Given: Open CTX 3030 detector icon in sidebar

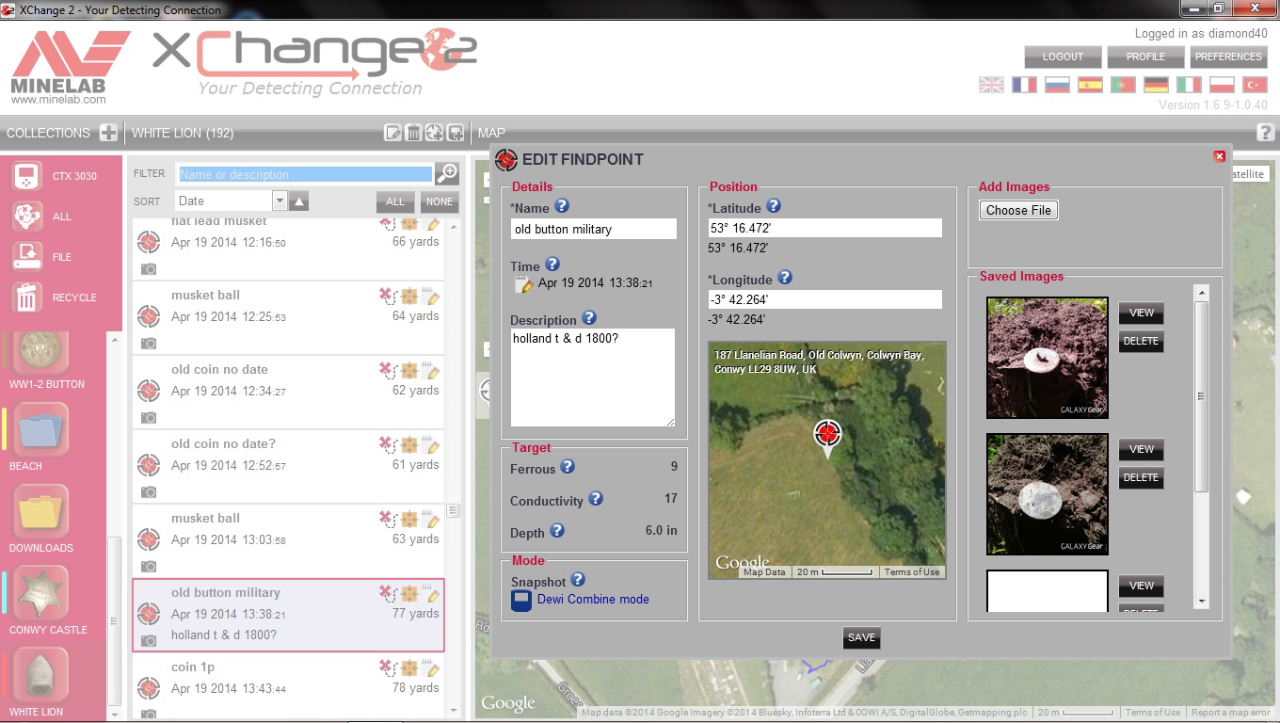Looking at the screenshot, I should (x=26, y=176).
